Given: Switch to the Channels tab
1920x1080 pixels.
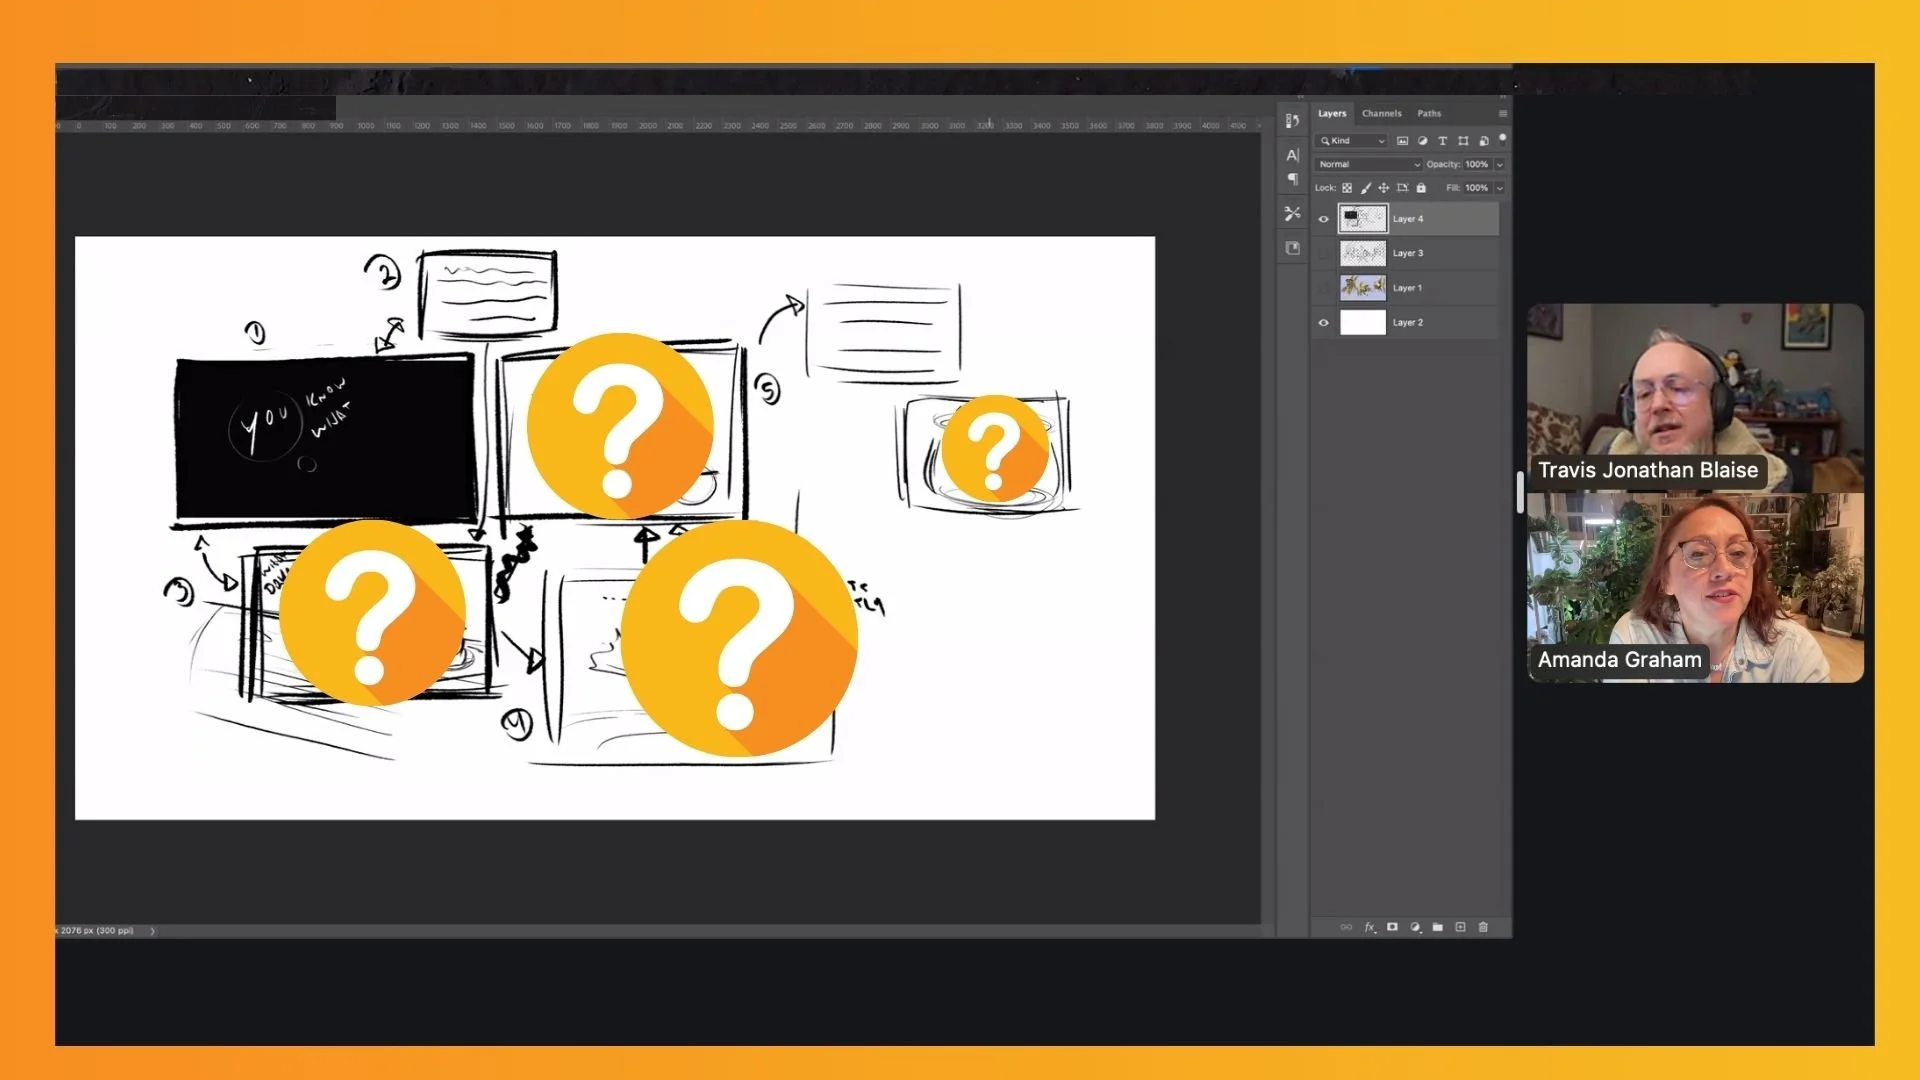Looking at the screenshot, I should click(1381, 114).
